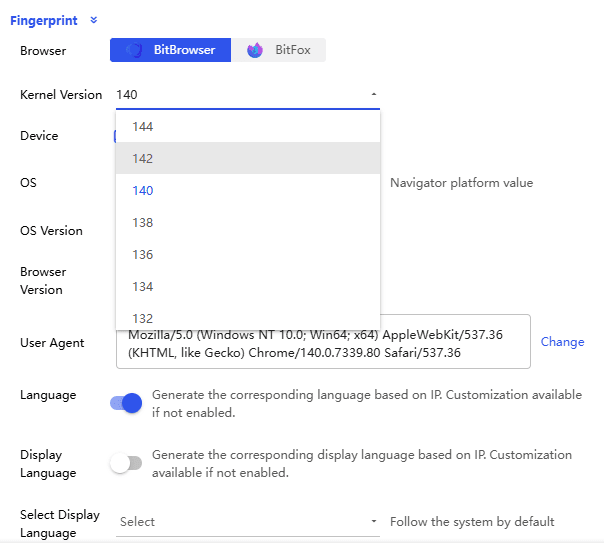This screenshot has height=545, width=604.
Task: Click the BitBrowser logo icon
Action: tap(135, 50)
